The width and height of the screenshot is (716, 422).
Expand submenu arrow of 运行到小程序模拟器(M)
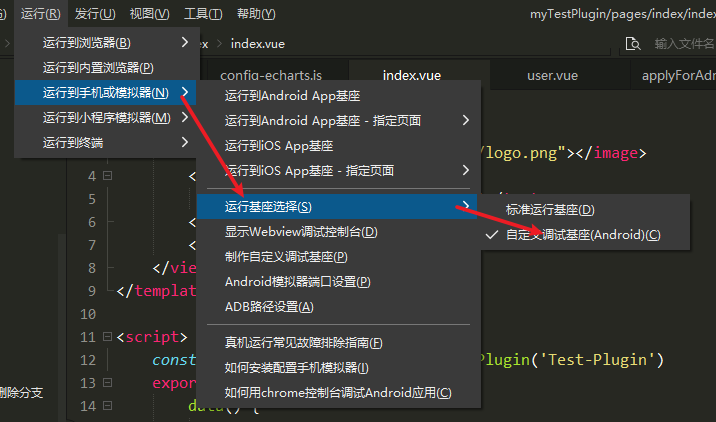coord(184,117)
